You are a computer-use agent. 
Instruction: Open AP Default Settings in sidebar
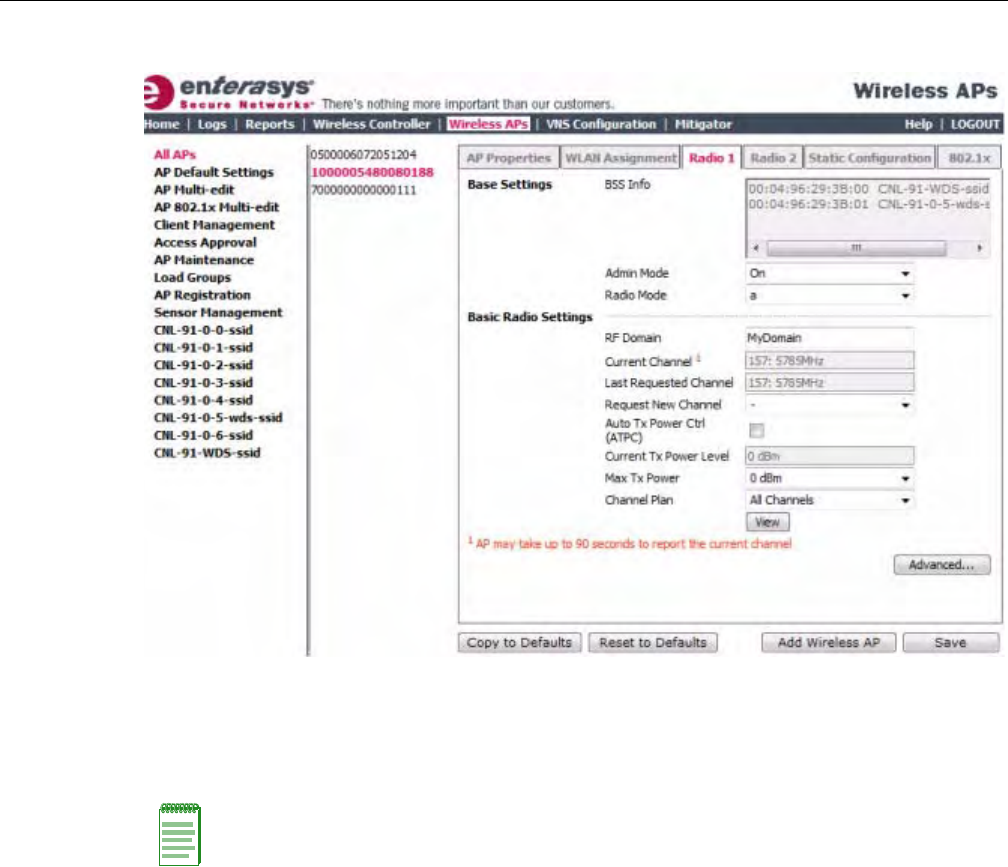(x=213, y=172)
